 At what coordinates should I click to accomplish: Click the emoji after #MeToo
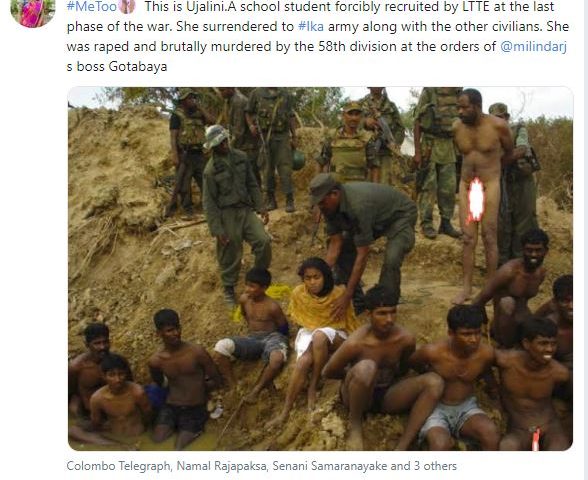(127, 6)
